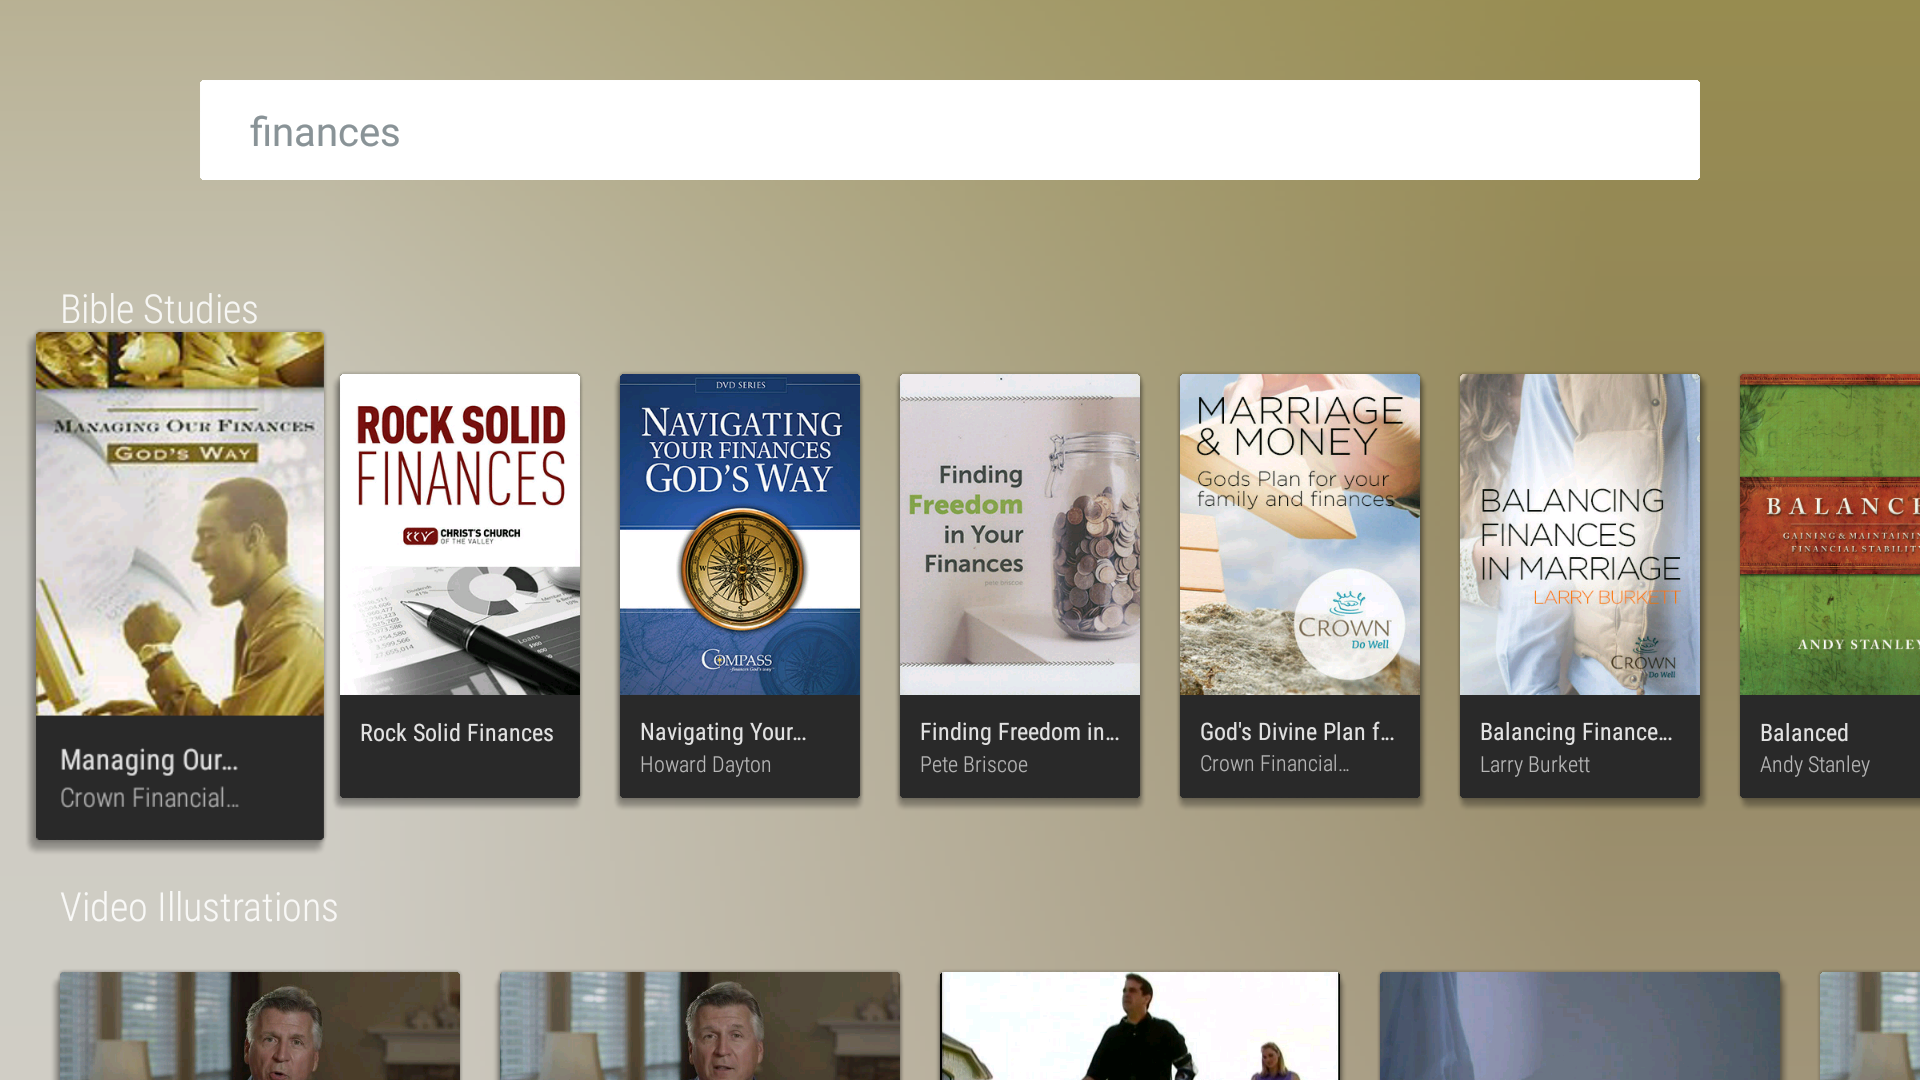The height and width of the screenshot is (1080, 1920).
Task: Play the second video illustration thumbnail
Action: pyautogui.click(x=700, y=1026)
